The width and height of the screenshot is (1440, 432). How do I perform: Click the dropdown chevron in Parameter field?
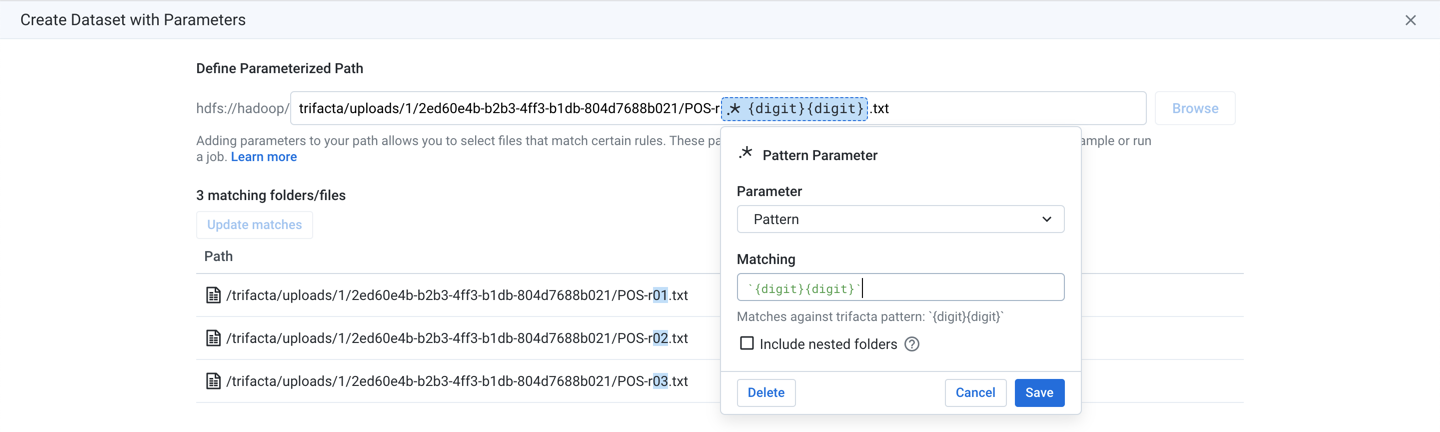[x=1046, y=219]
